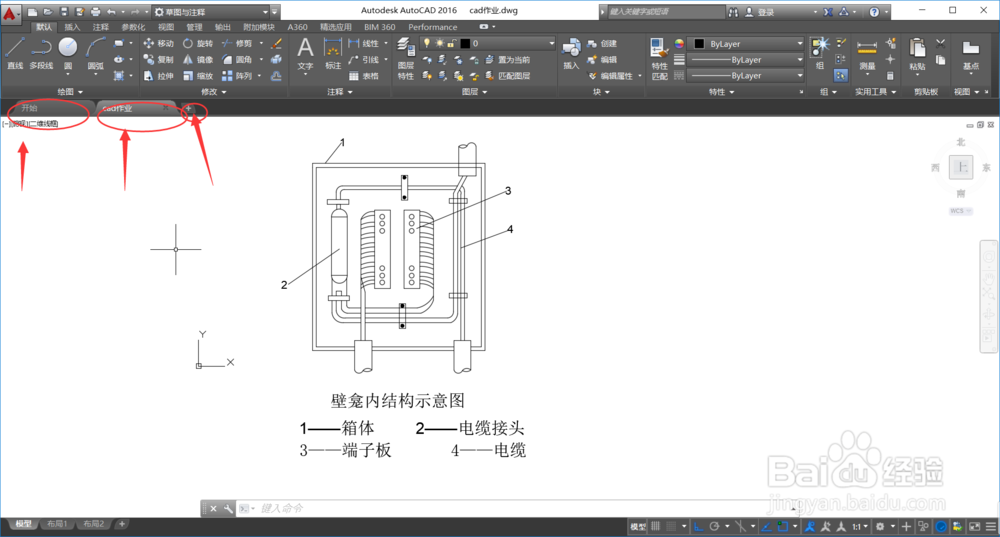Image resolution: width=1000 pixels, height=537 pixels.
Task: Click 置为当前 (Make Current) layer button
Action: [508, 59]
